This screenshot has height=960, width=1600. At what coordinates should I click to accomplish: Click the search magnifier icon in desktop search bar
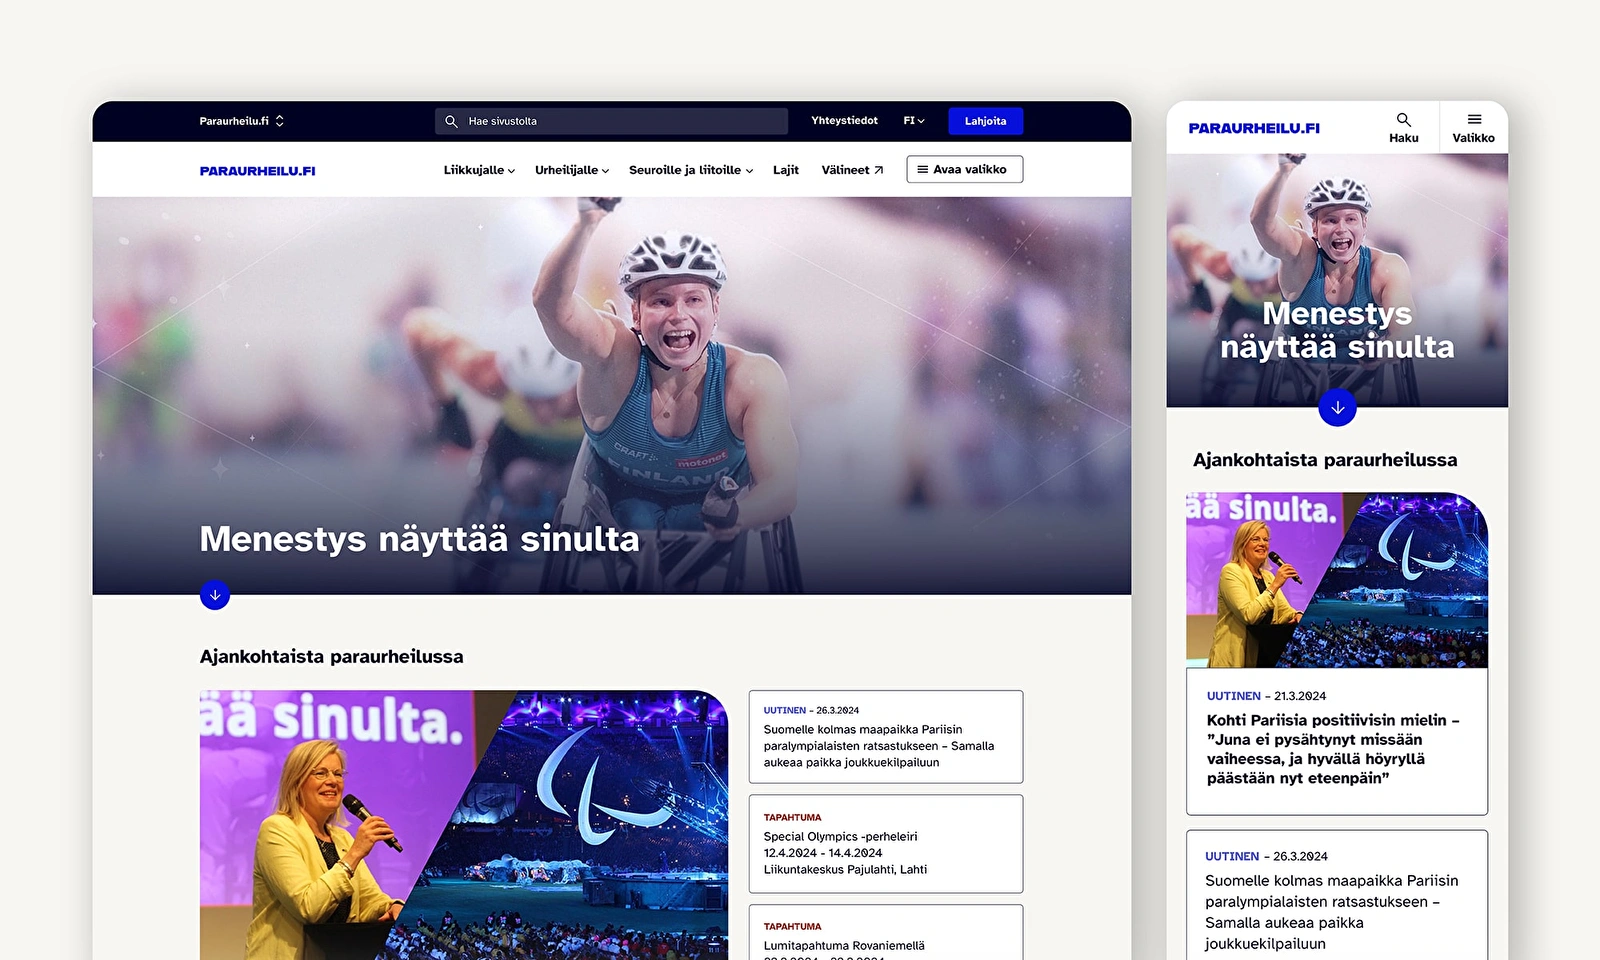coord(451,121)
